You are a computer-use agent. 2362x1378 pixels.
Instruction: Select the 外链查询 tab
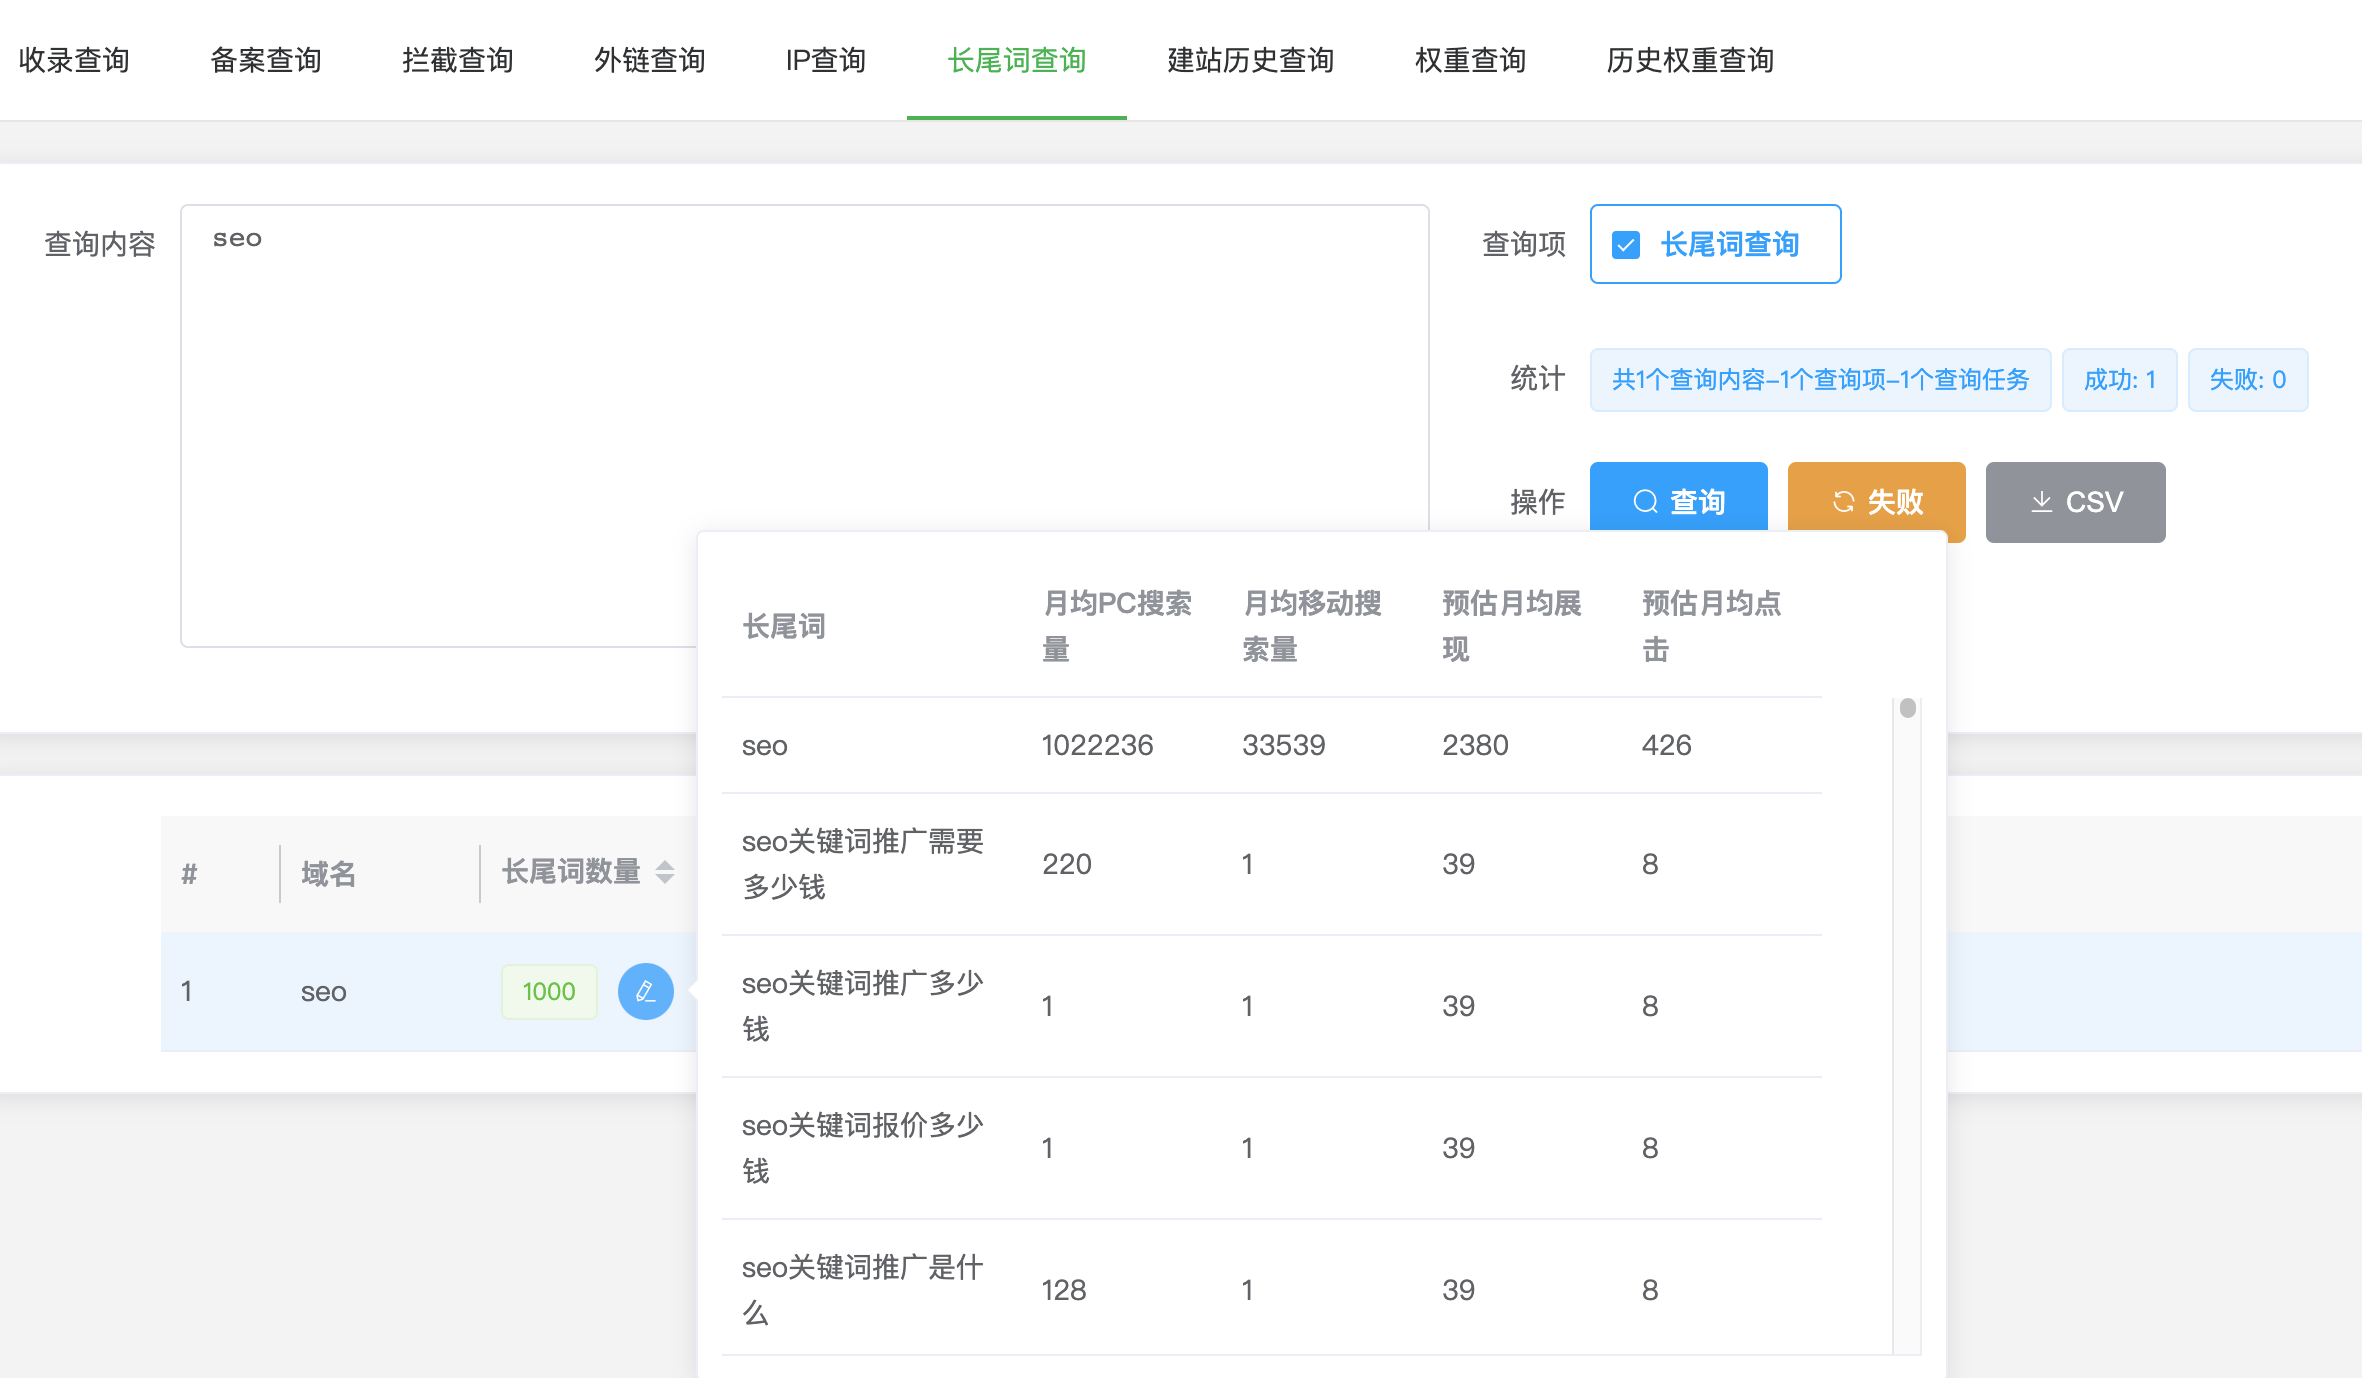coord(646,59)
